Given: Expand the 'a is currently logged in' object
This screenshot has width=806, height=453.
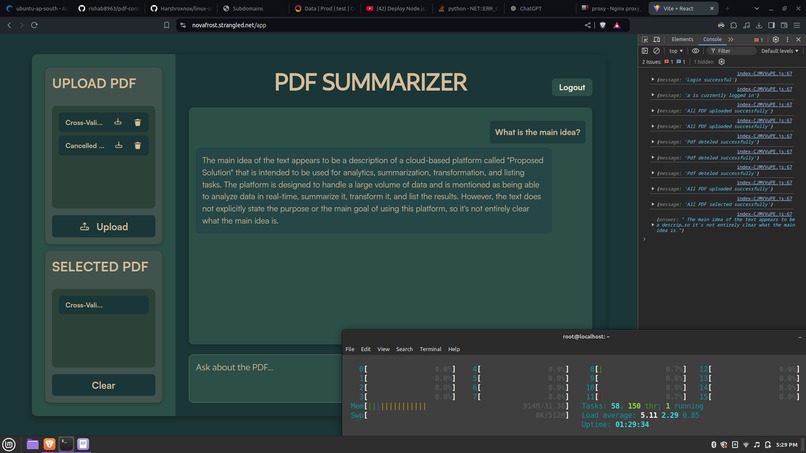Looking at the screenshot, I should tap(653, 95).
